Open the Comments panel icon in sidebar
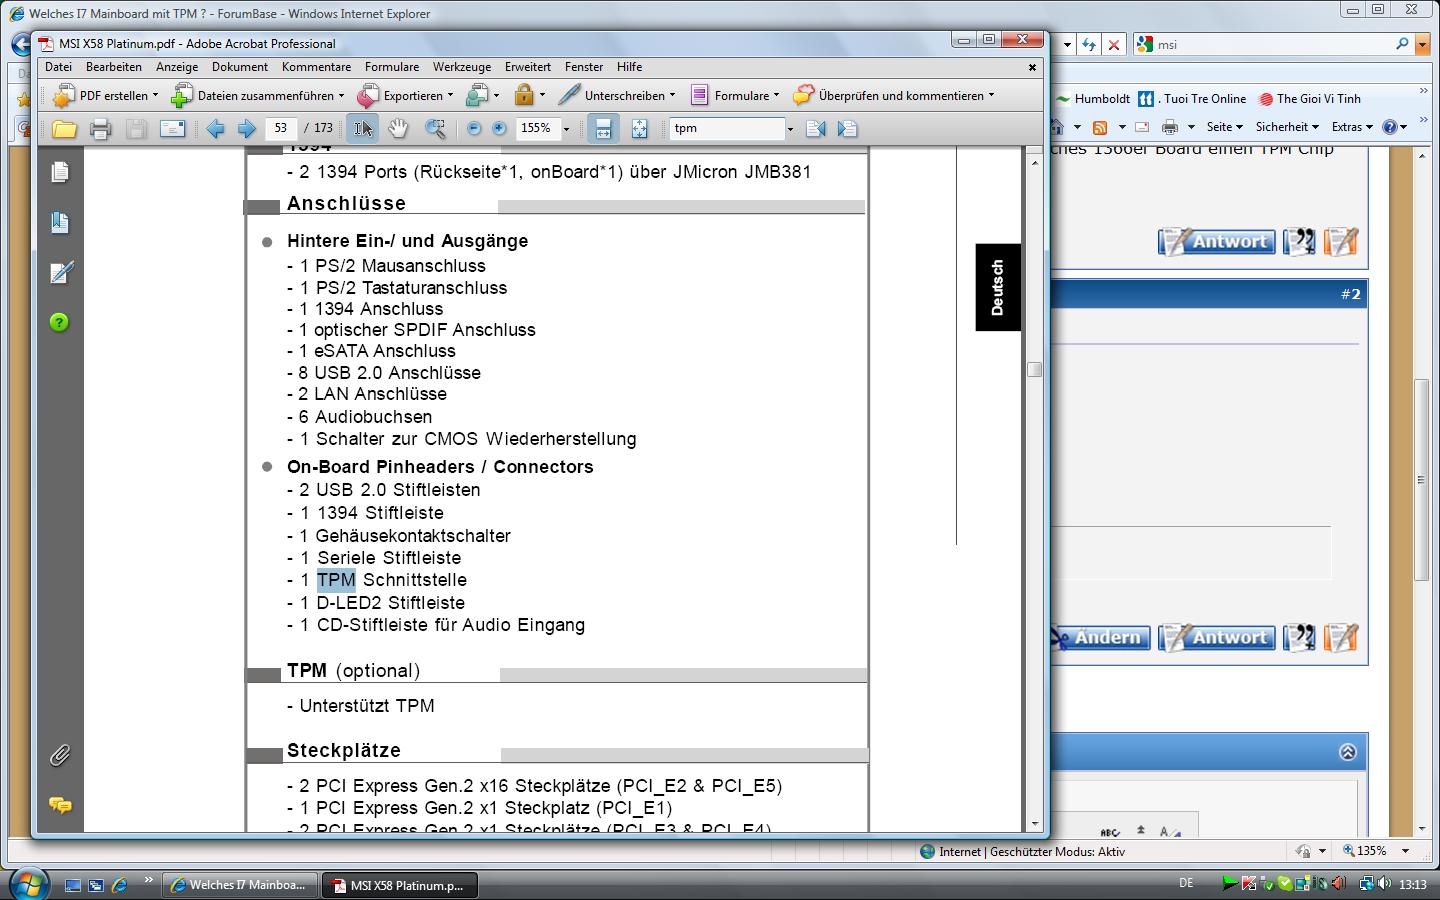Viewport: 1440px width, 900px height. click(x=60, y=805)
